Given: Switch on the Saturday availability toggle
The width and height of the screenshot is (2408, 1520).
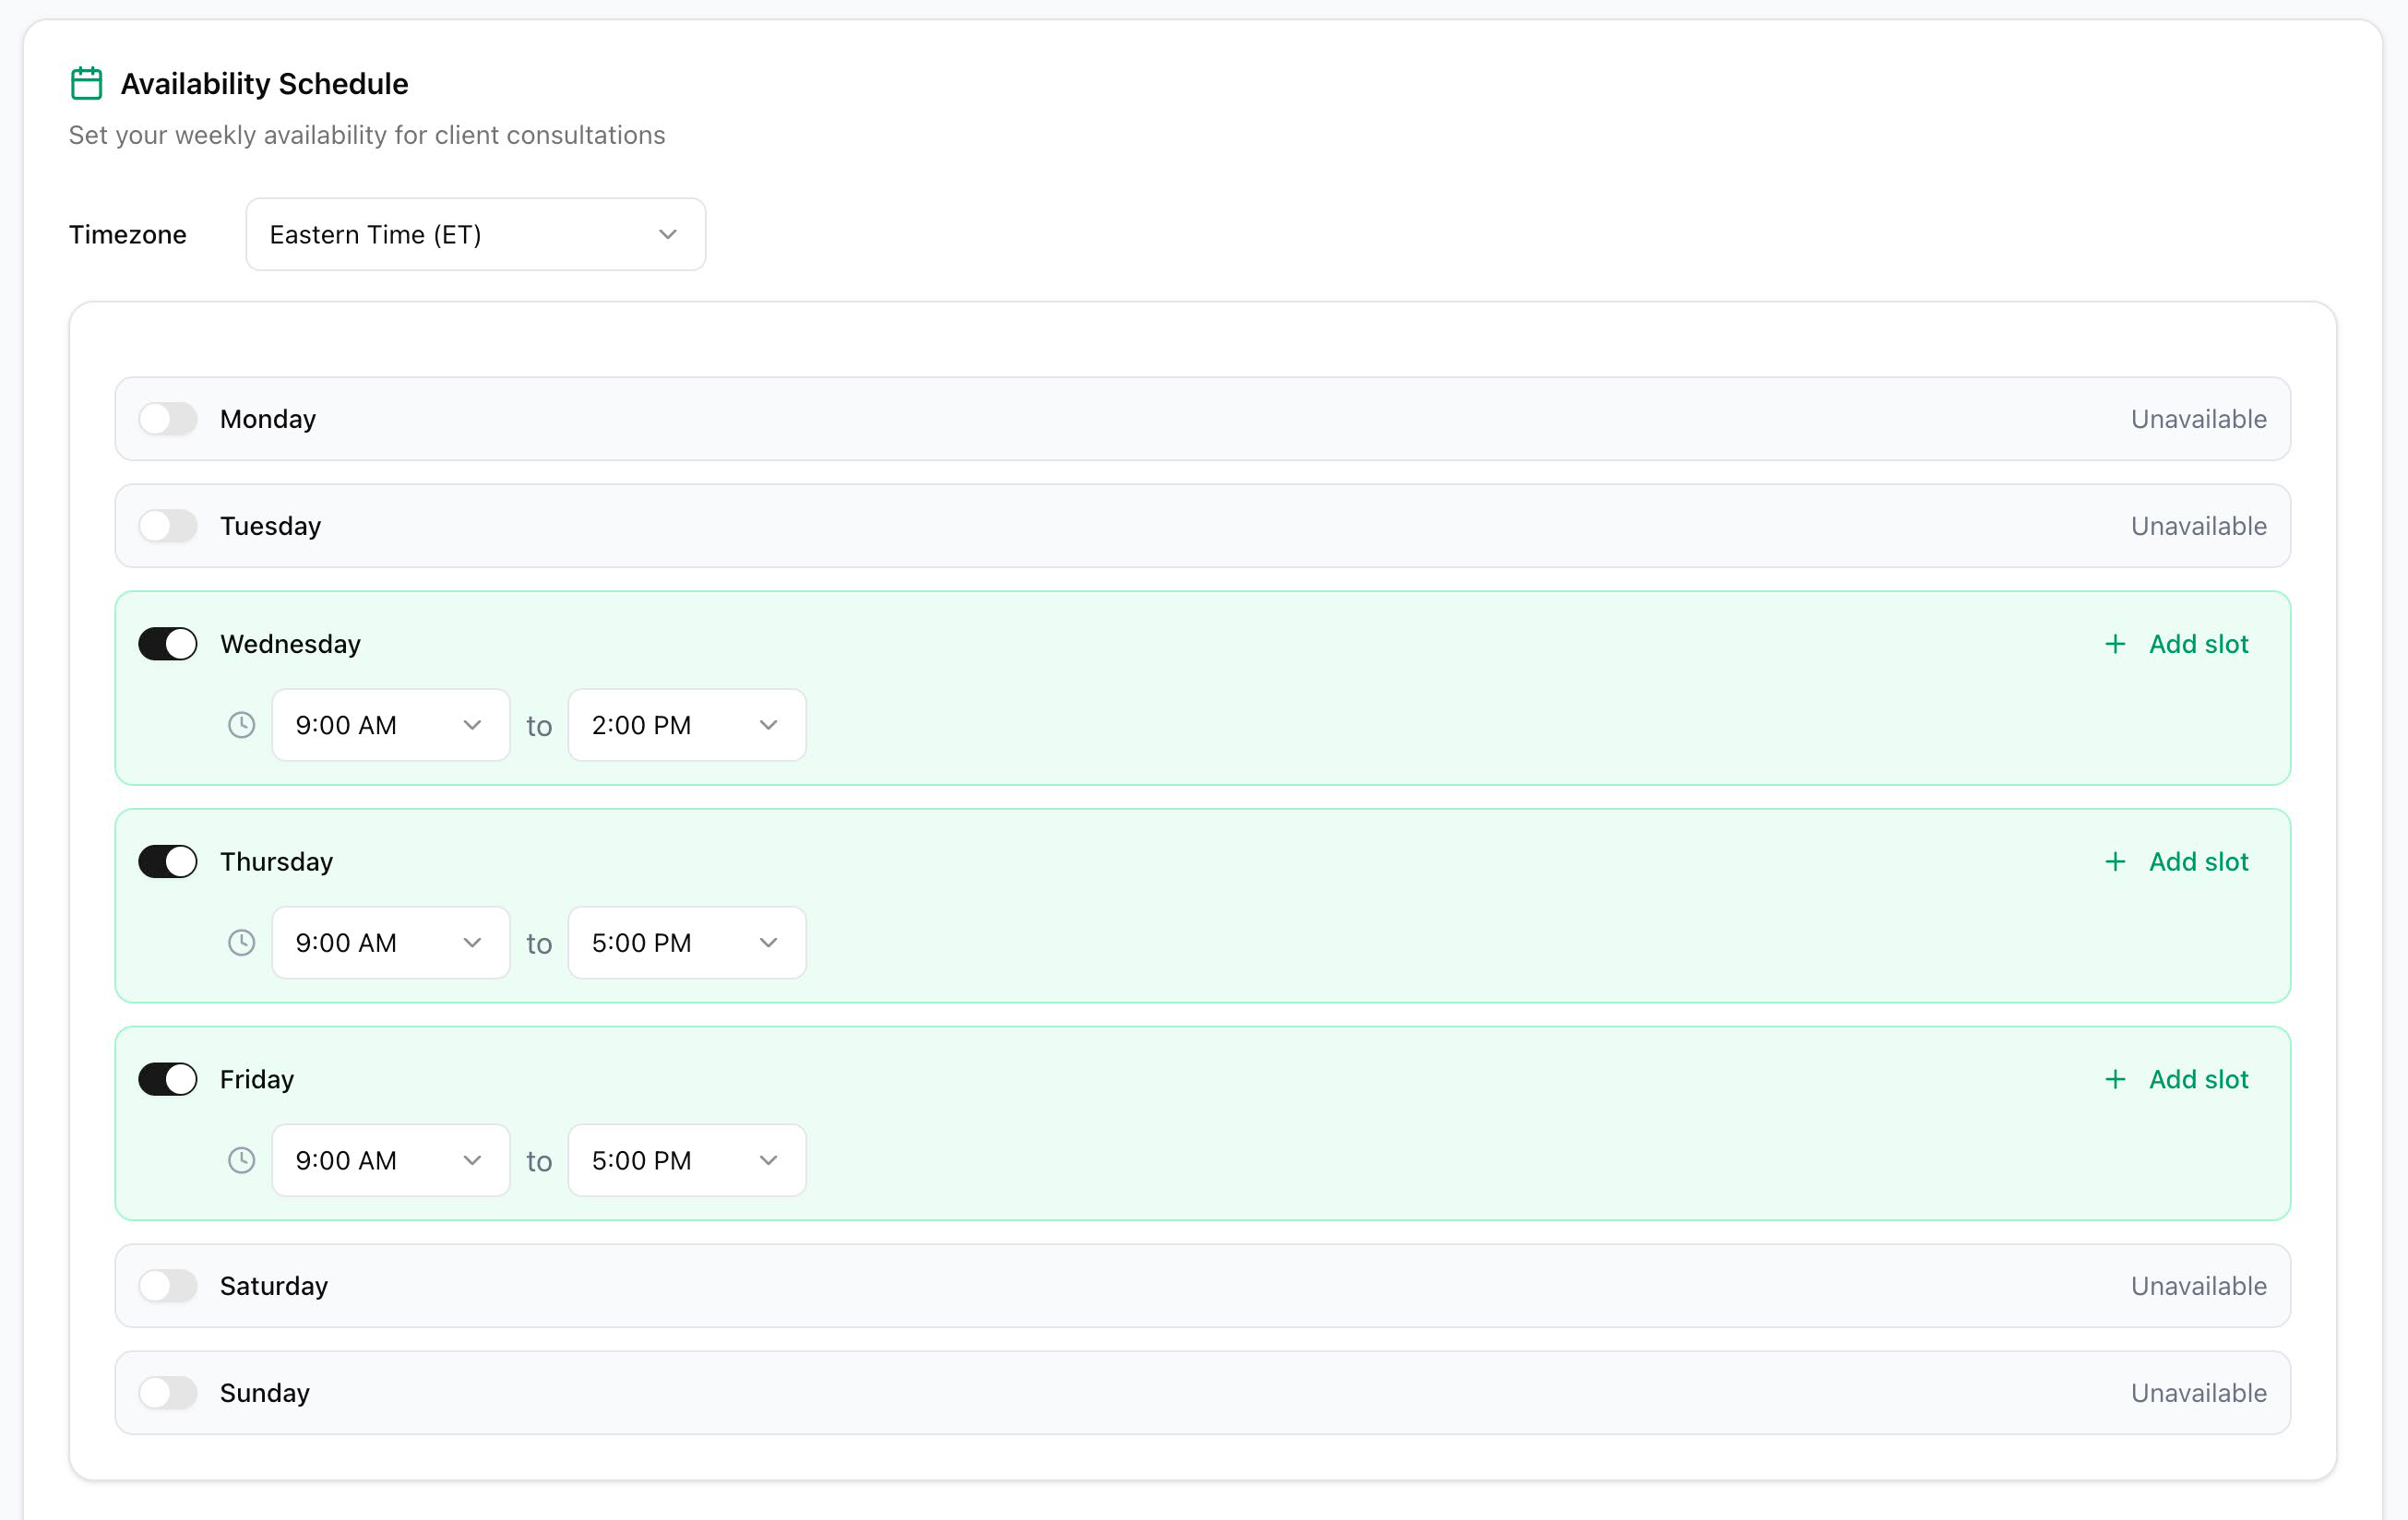Looking at the screenshot, I should [x=168, y=1286].
